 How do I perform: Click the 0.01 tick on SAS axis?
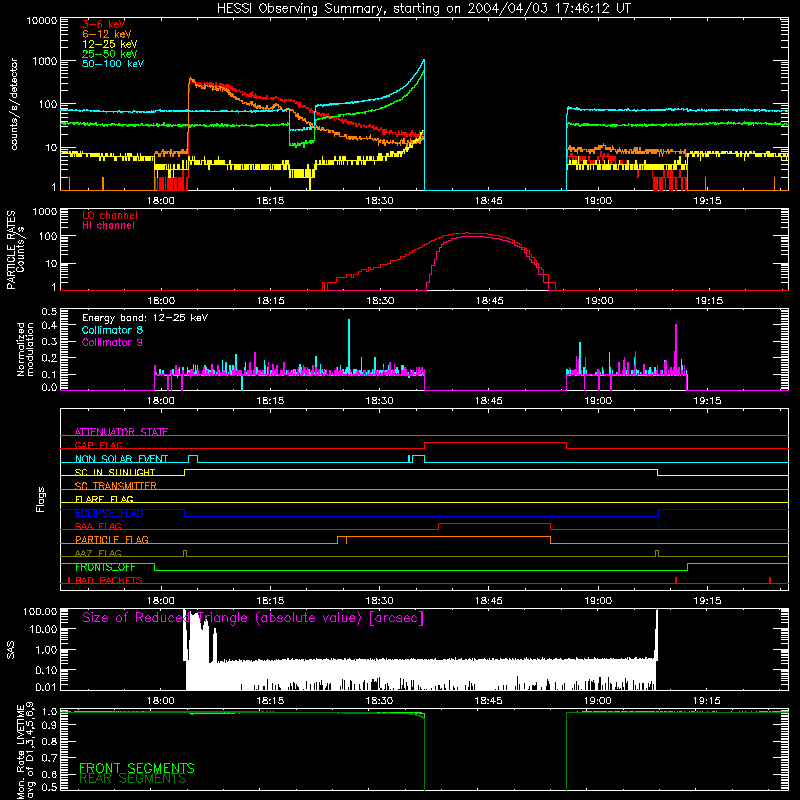(x=46, y=687)
